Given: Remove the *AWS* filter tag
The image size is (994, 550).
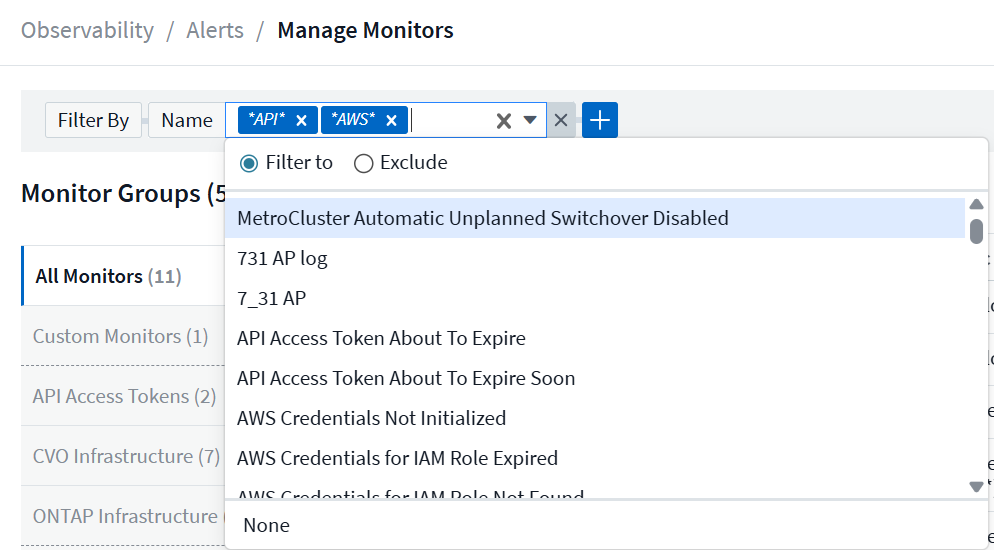Looking at the screenshot, I should (391, 121).
